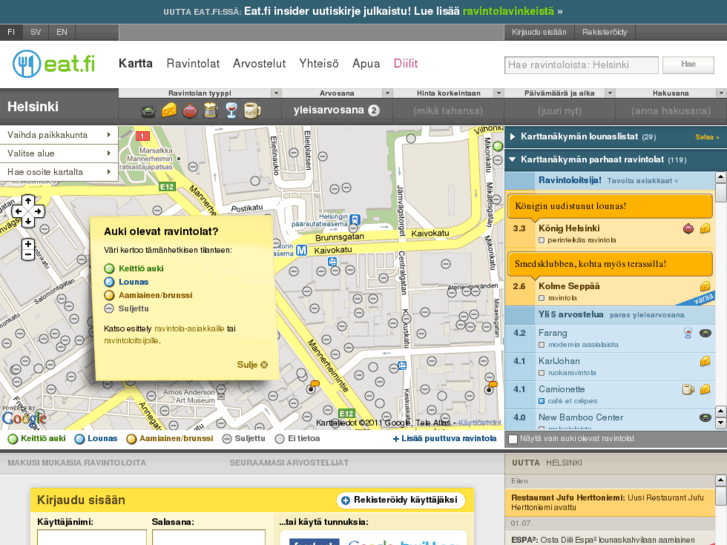Image resolution: width=727 pixels, height=545 pixels.
Task: Open 'Seuraamasi arvostelijat' tab
Action: pos(289,463)
